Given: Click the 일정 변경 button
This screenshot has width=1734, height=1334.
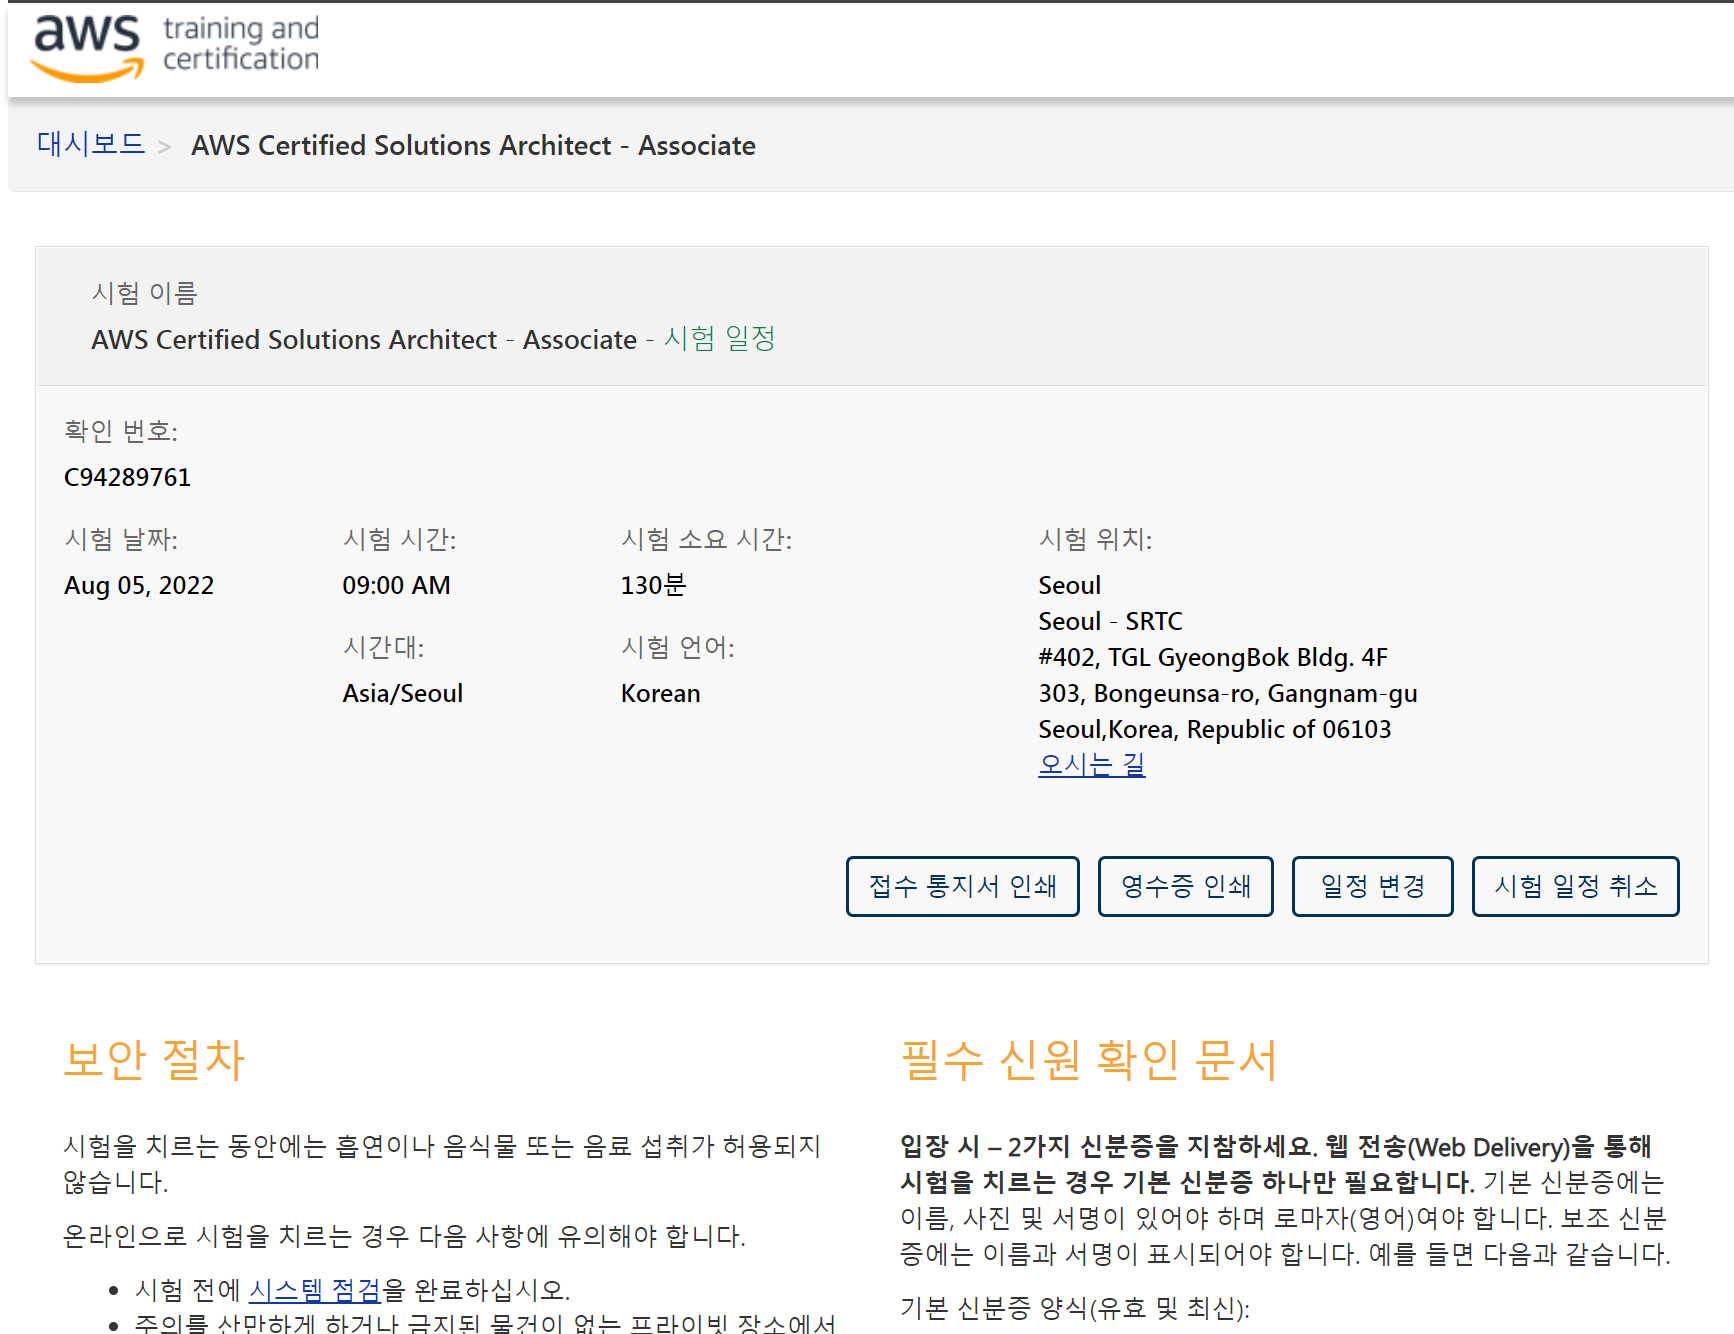Looking at the screenshot, I should click(x=1372, y=886).
